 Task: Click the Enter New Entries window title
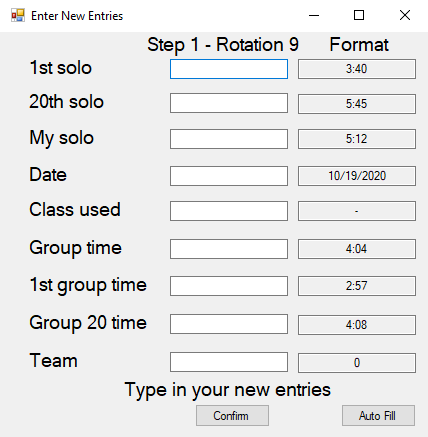pos(77,16)
